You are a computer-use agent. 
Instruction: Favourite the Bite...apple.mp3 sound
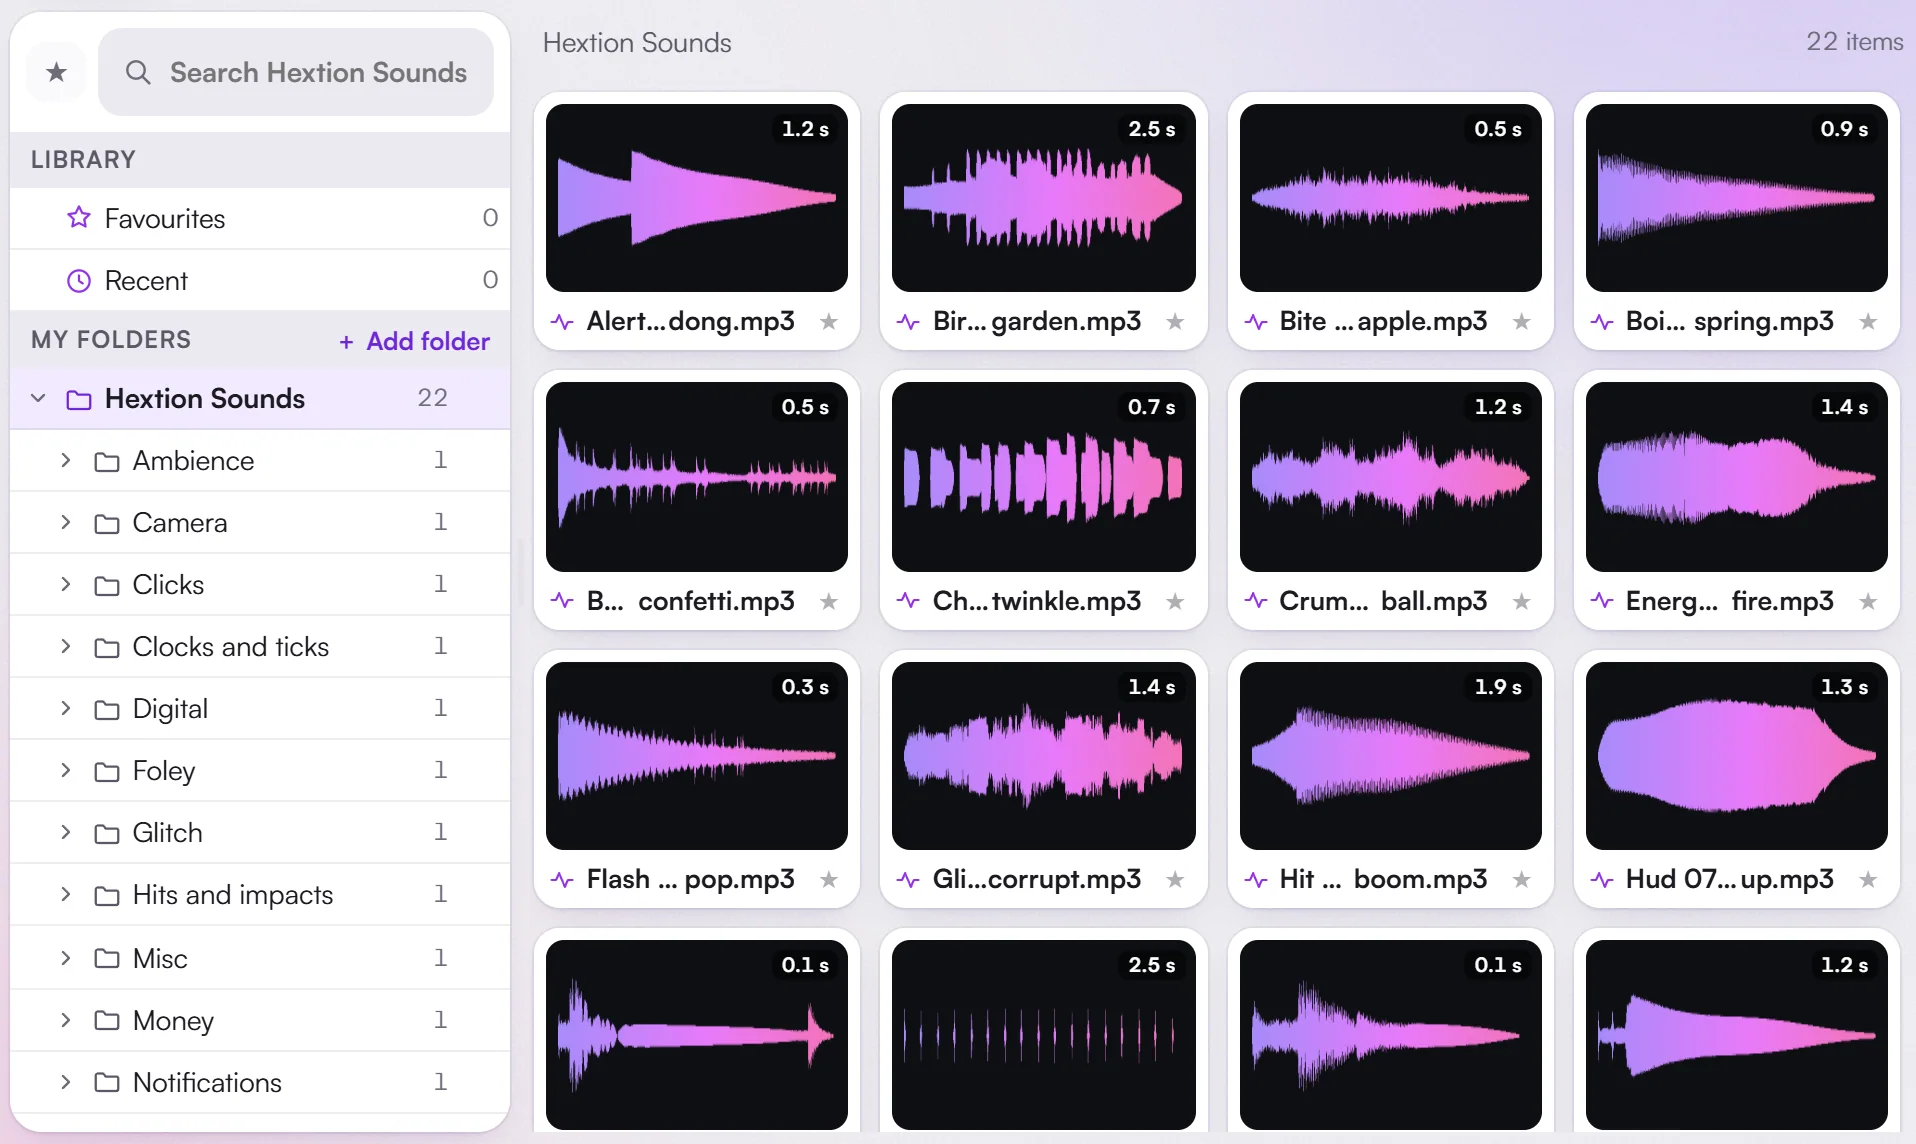pyautogui.click(x=1522, y=321)
